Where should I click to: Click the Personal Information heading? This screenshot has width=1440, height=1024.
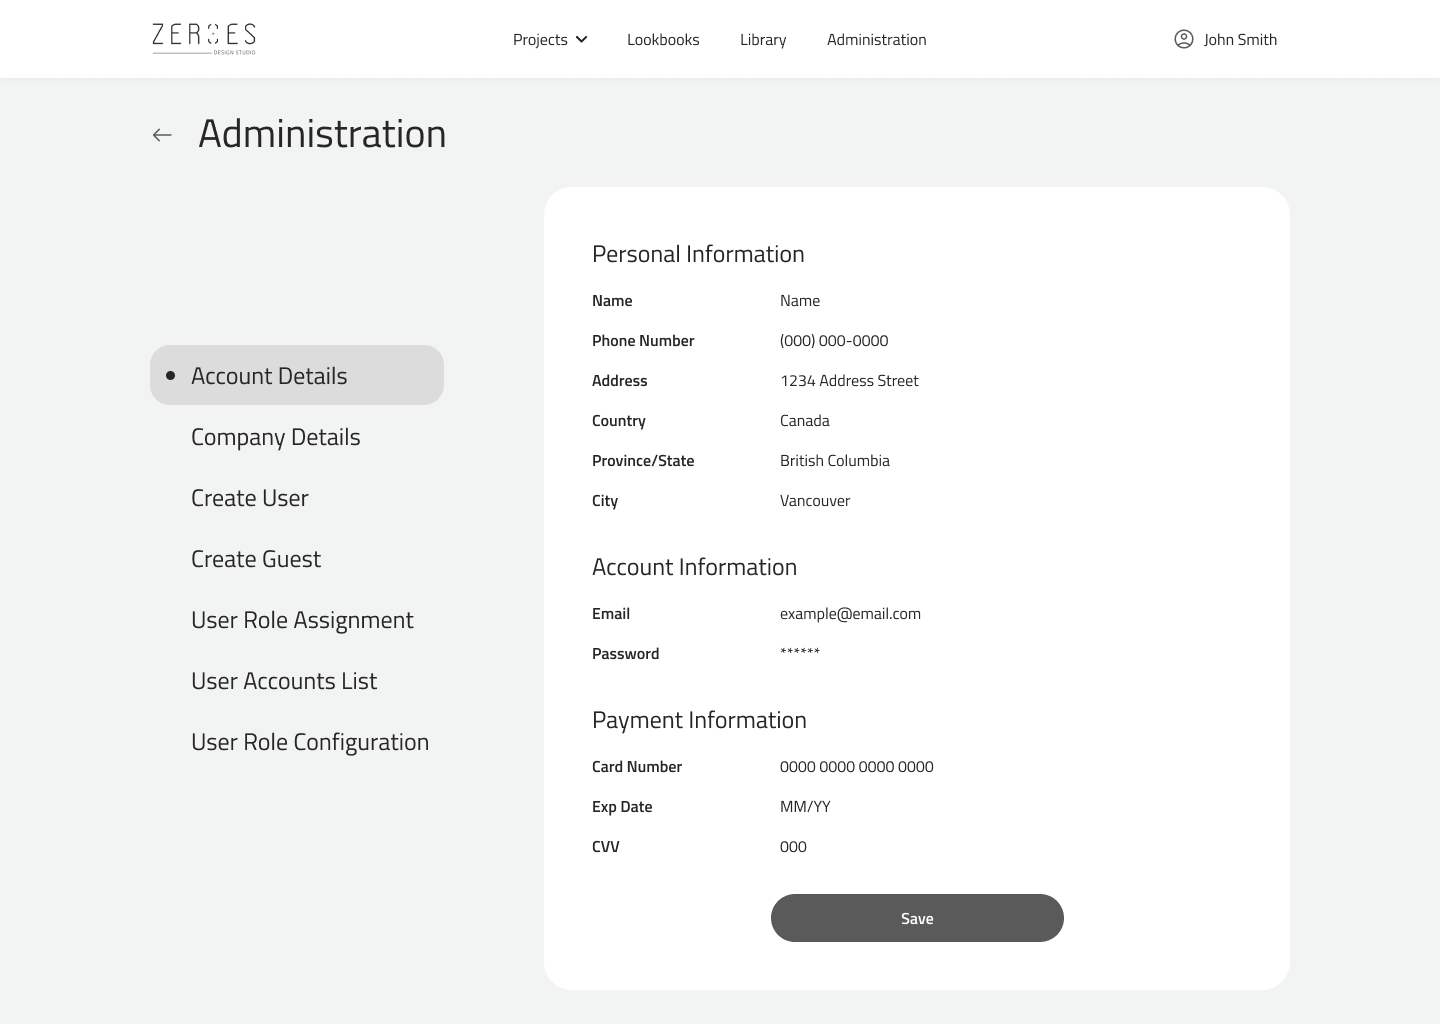pyautogui.click(x=698, y=254)
